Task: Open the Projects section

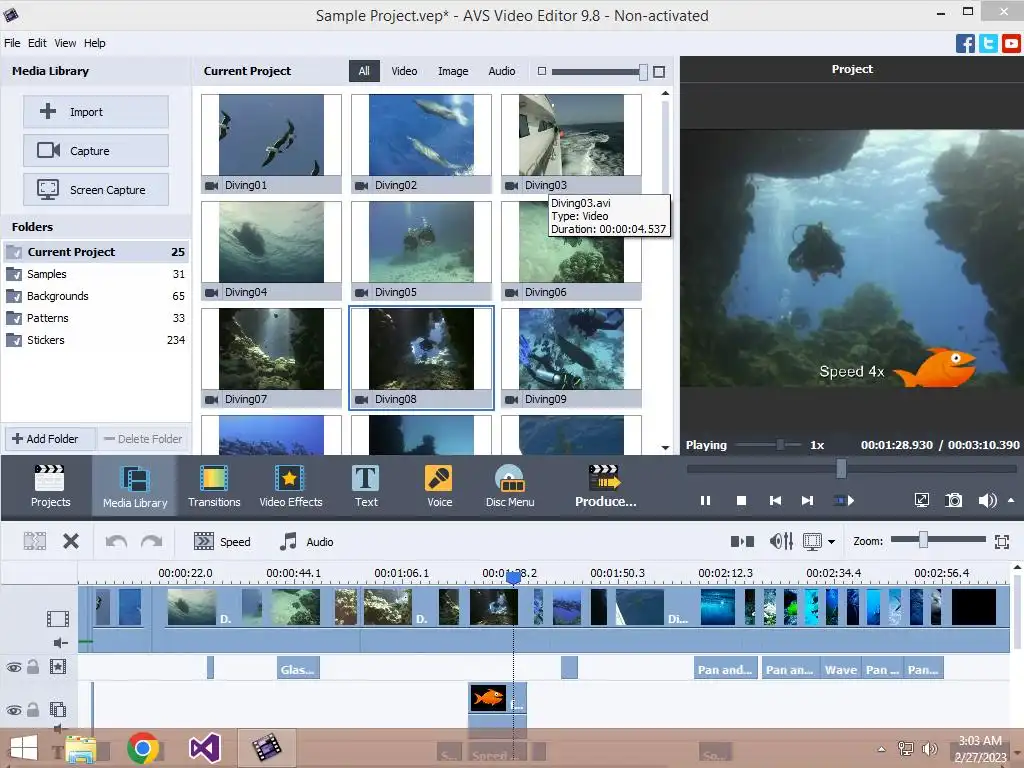Action: (50, 486)
